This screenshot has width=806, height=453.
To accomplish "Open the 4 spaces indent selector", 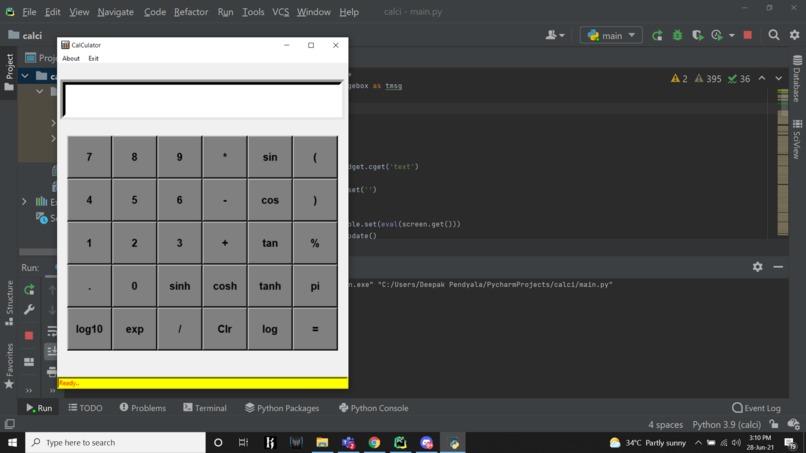I will [x=665, y=425].
